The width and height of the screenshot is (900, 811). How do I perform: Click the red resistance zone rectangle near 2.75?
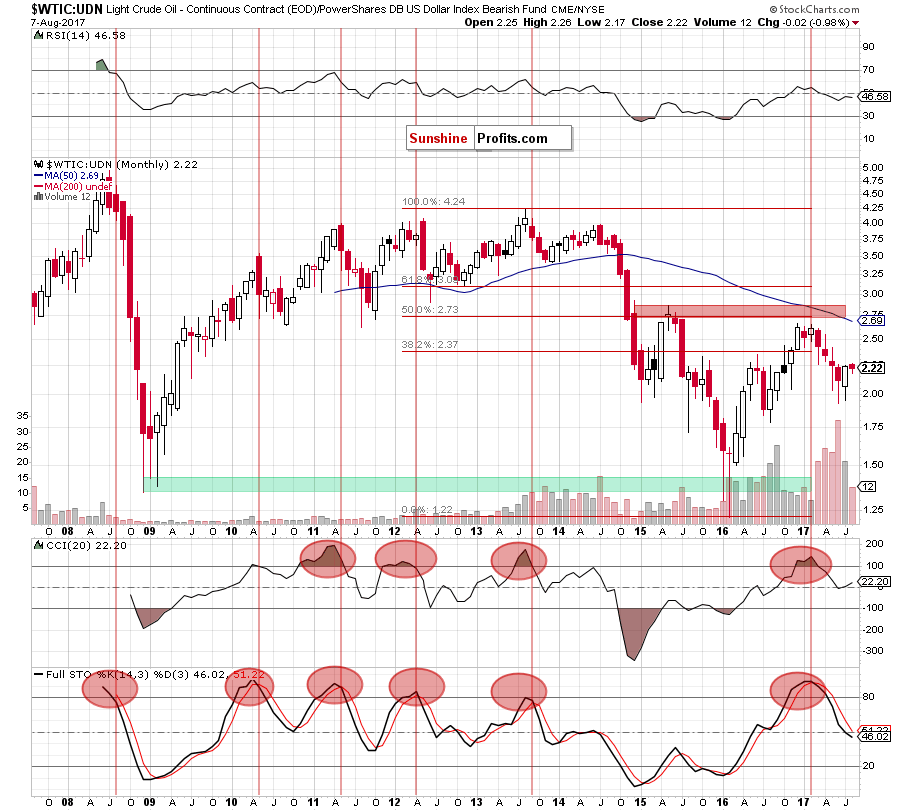(740, 311)
